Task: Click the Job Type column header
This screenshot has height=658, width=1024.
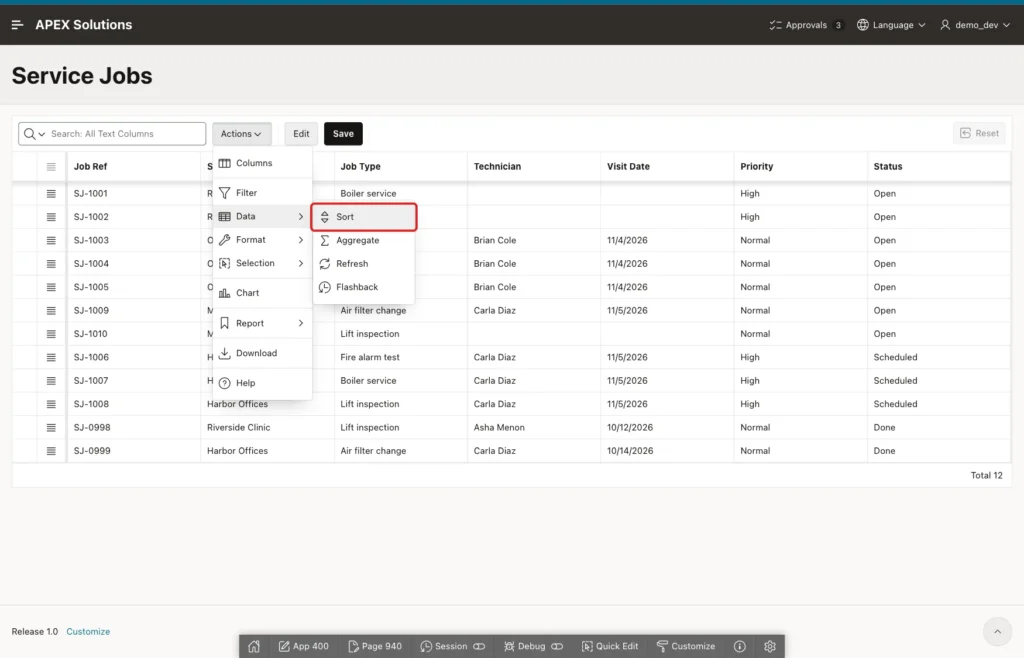Action: point(400,166)
